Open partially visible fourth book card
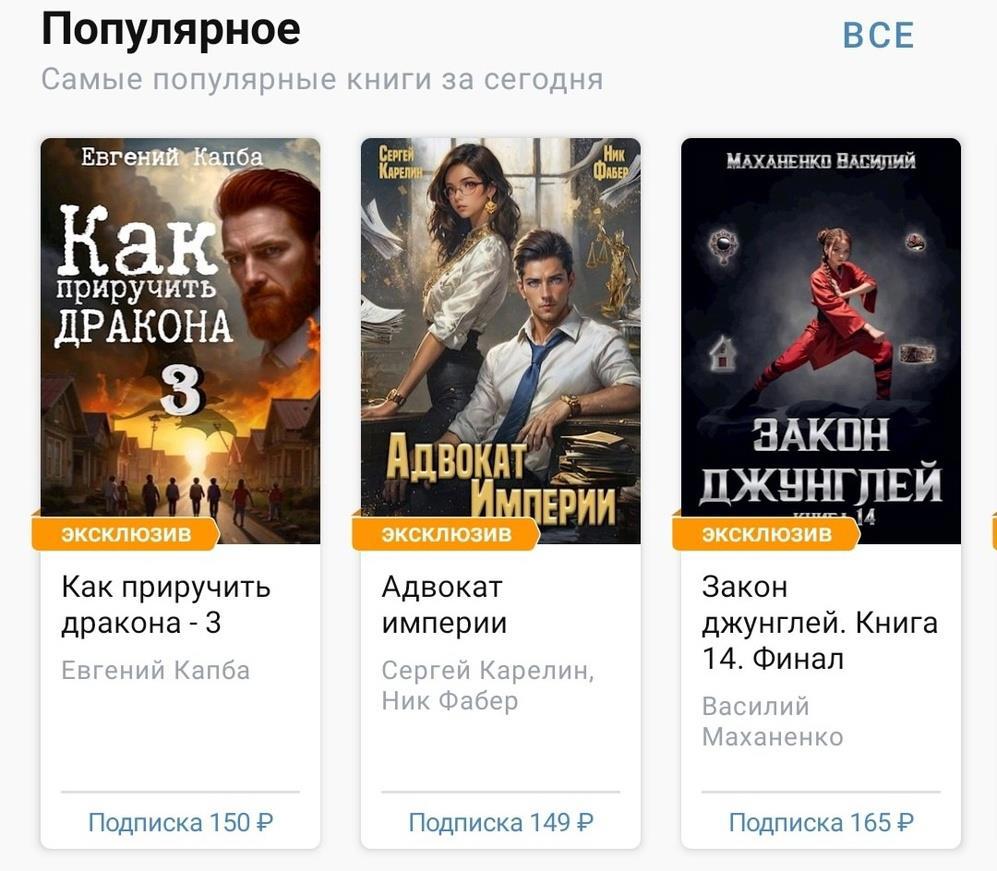This screenshot has height=871, width=997. (x=994, y=533)
